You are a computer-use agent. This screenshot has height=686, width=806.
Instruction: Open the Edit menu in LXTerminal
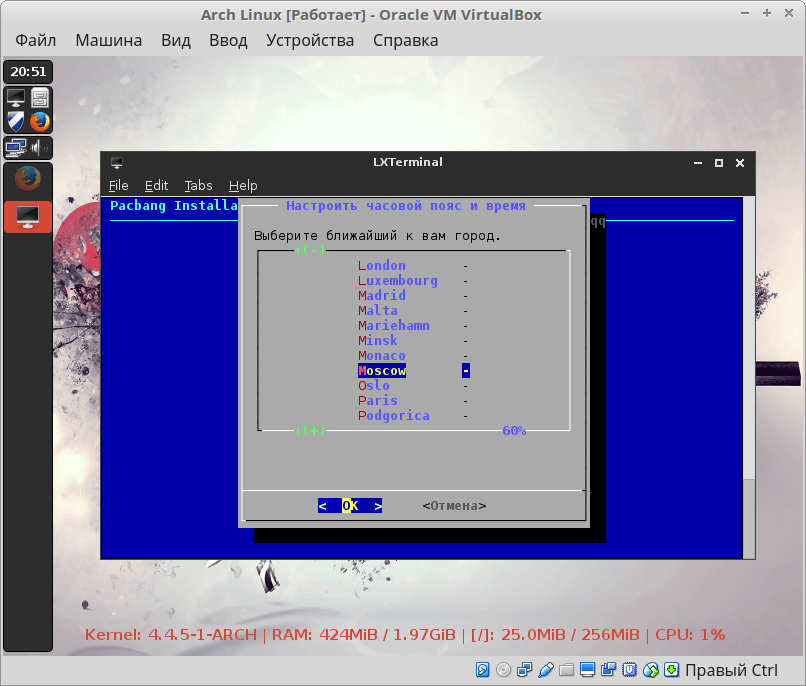click(156, 185)
